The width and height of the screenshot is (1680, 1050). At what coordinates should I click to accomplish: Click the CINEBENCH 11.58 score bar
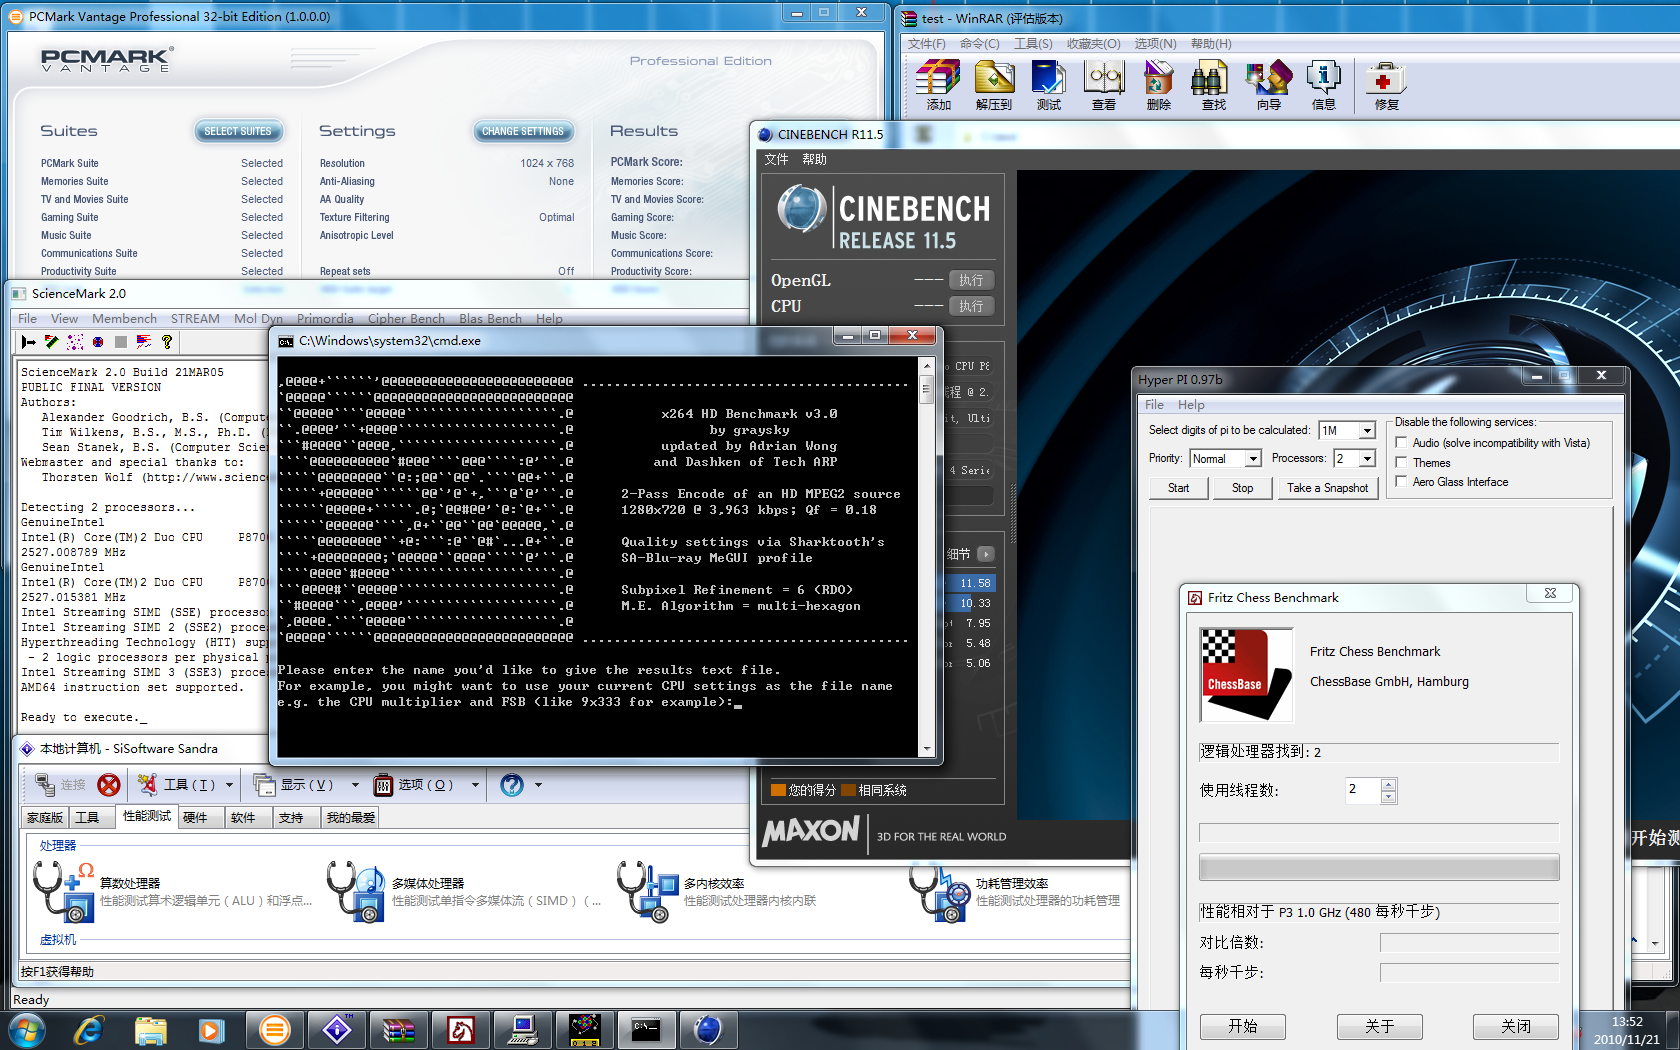coord(969,583)
